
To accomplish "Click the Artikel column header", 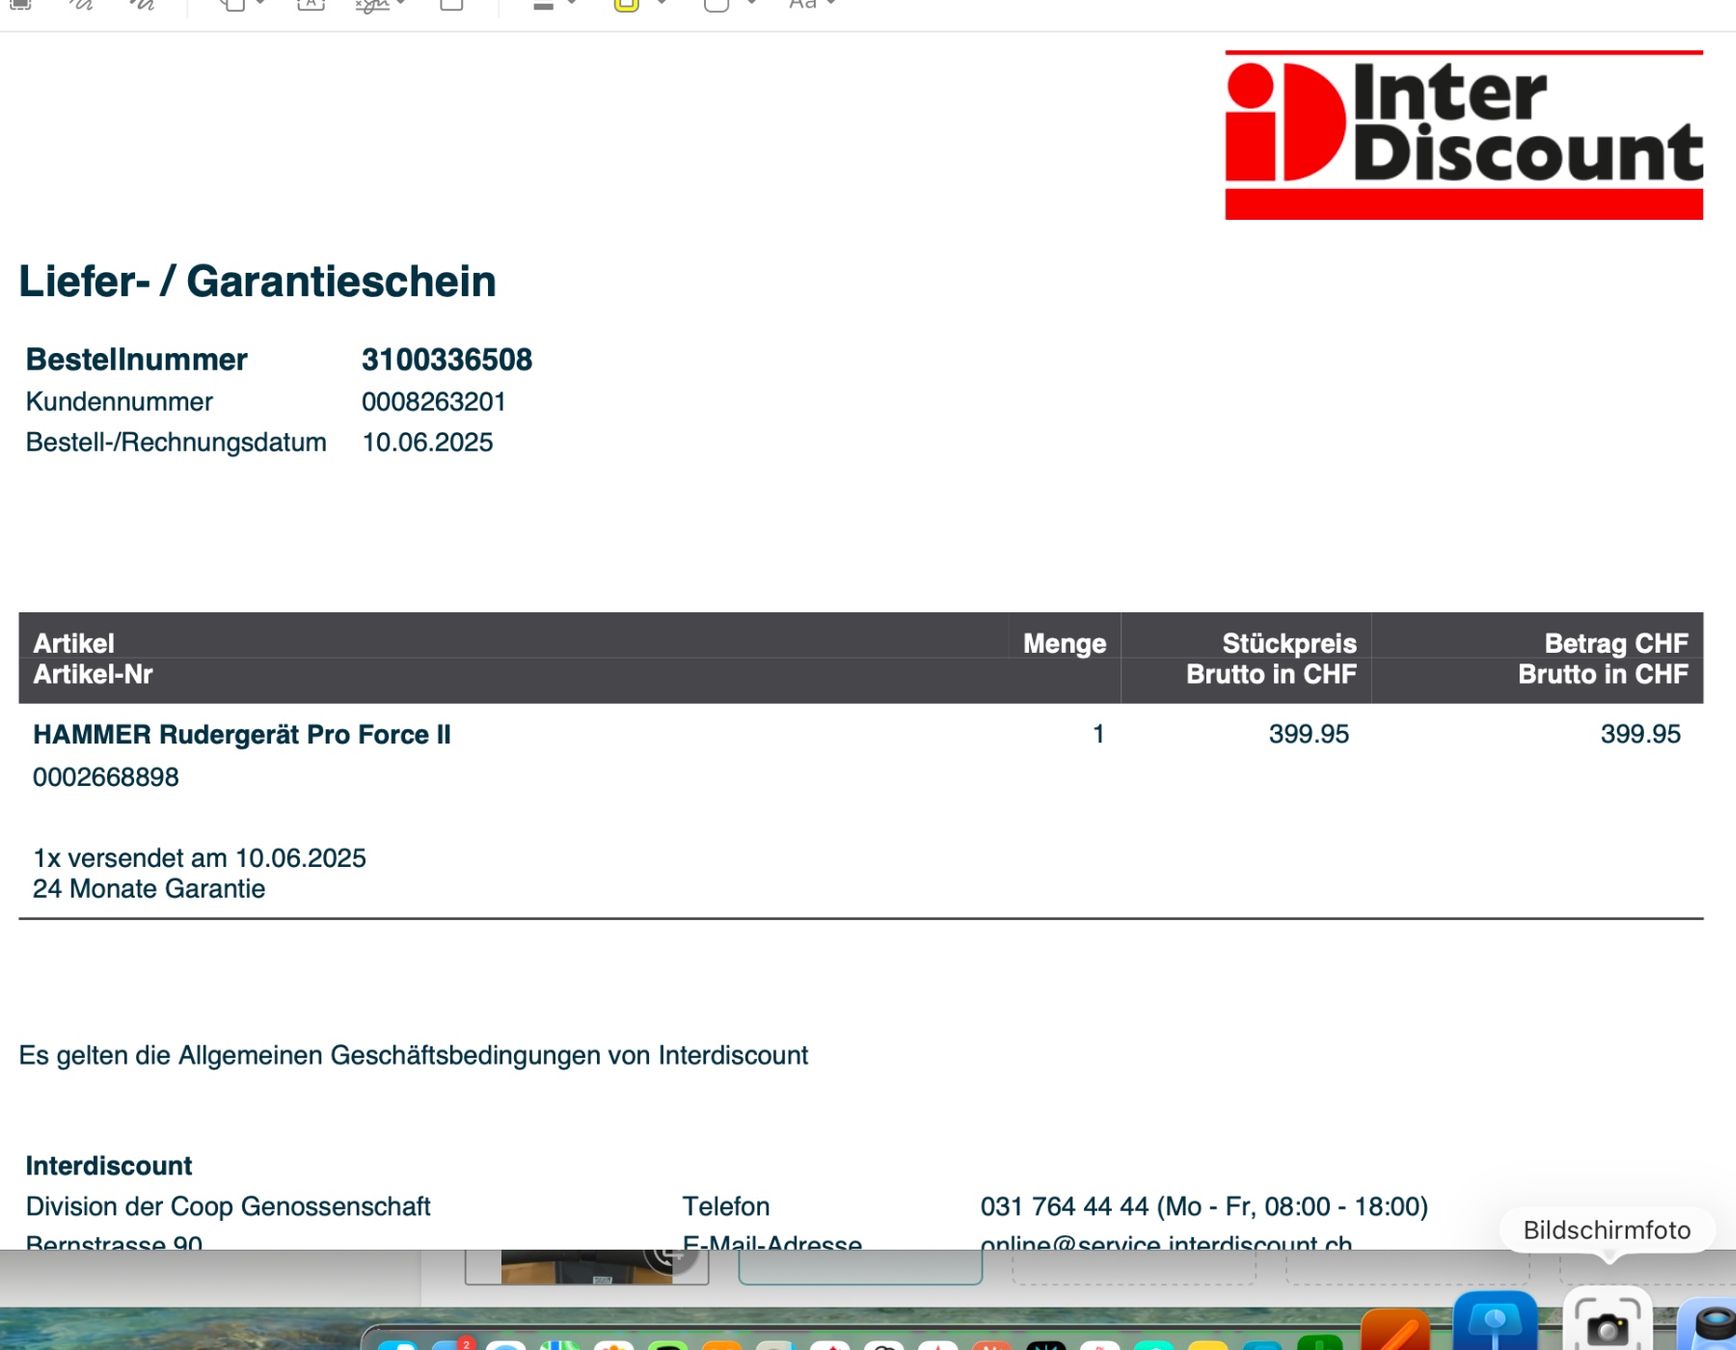I will coord(74,643).
